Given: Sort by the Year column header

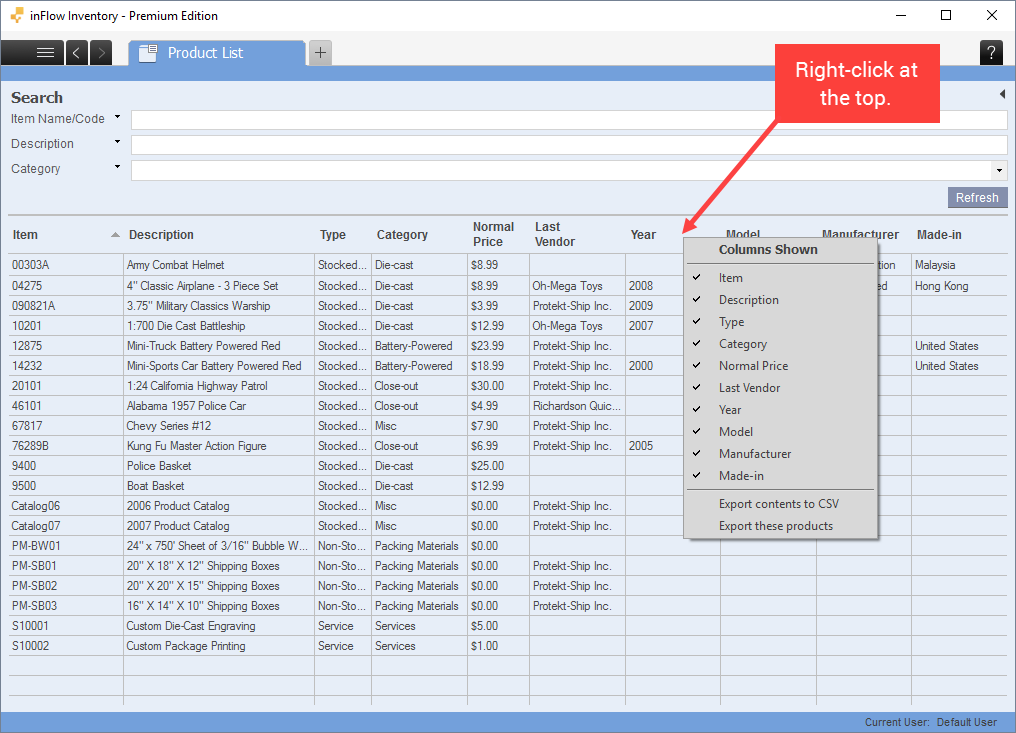Looking at the screenshot, I should (643, 235).
